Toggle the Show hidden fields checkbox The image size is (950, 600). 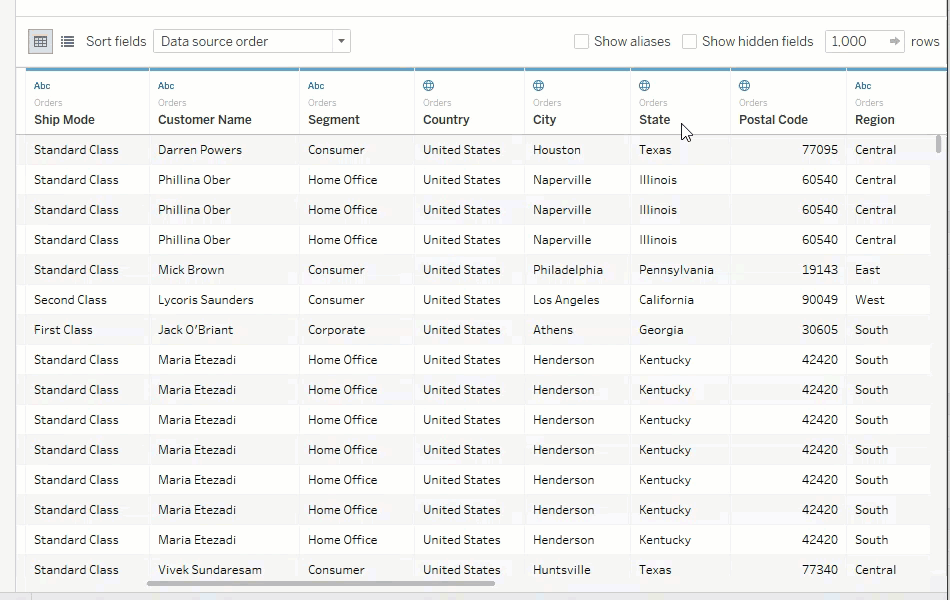pos(689,41)
